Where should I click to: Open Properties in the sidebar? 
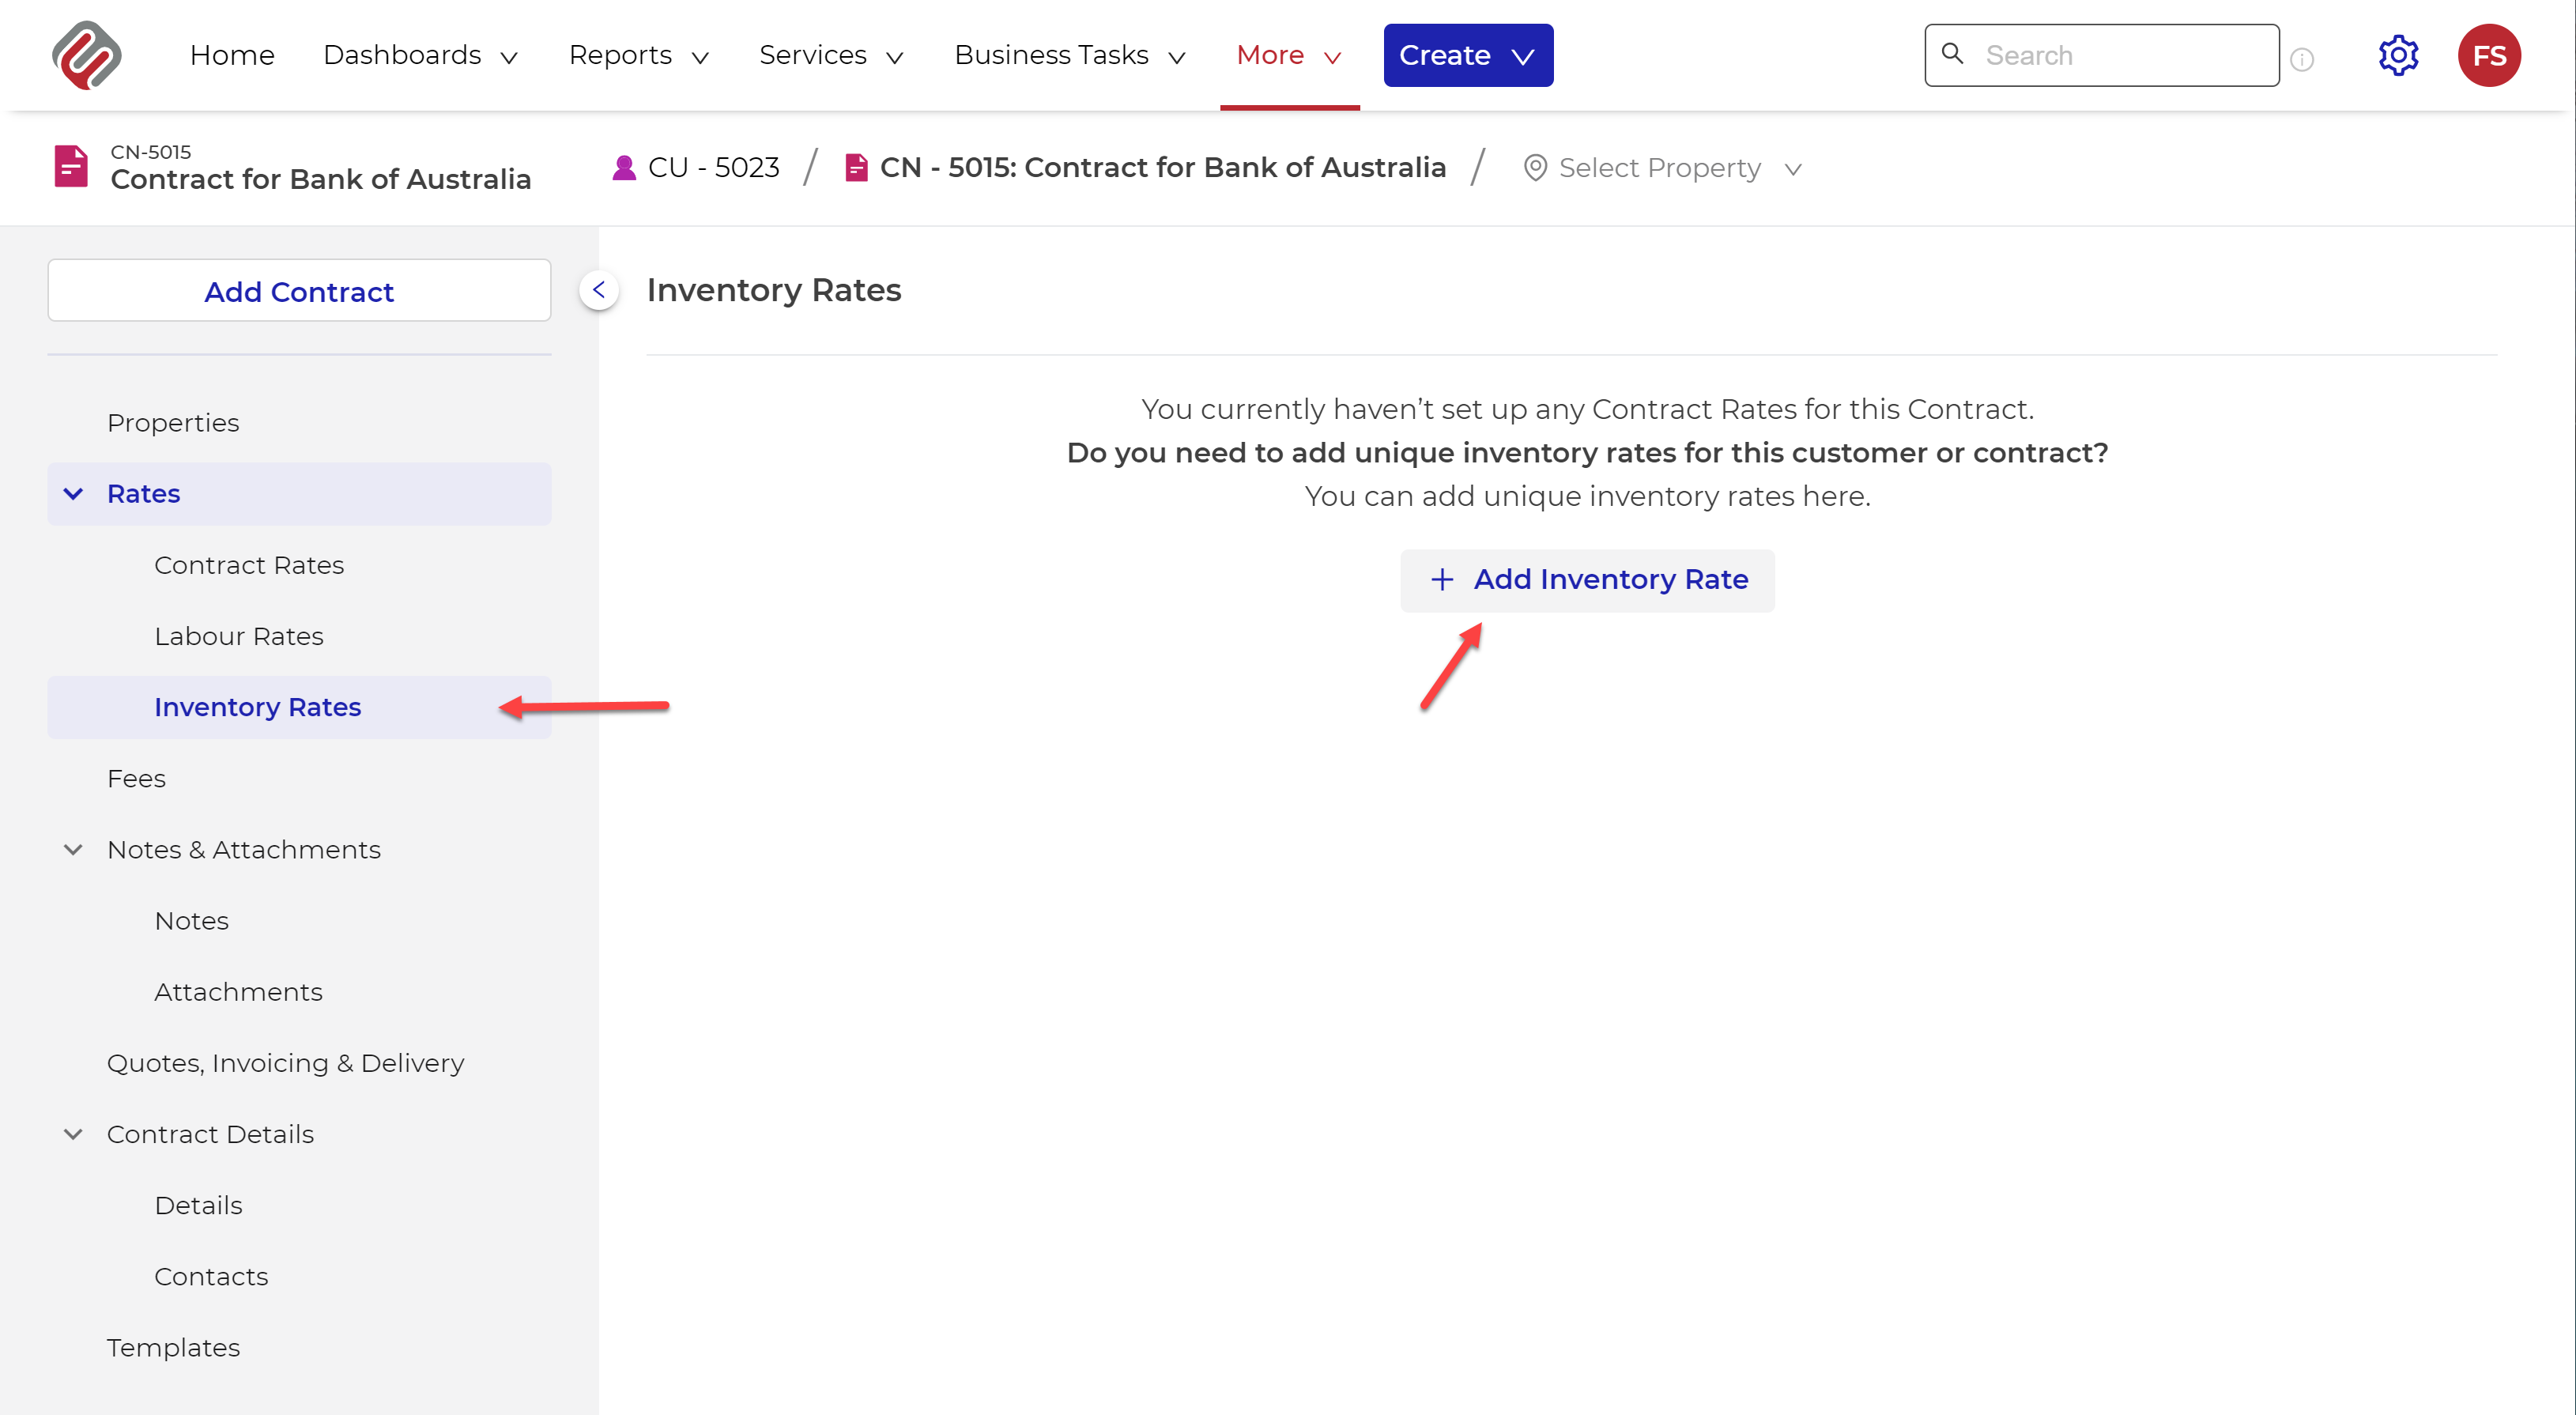(173, 422)
